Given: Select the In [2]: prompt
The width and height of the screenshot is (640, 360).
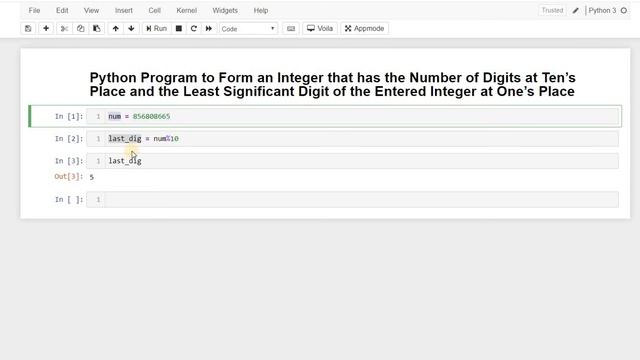Looking at the screenshot, I should click(69, 139).
